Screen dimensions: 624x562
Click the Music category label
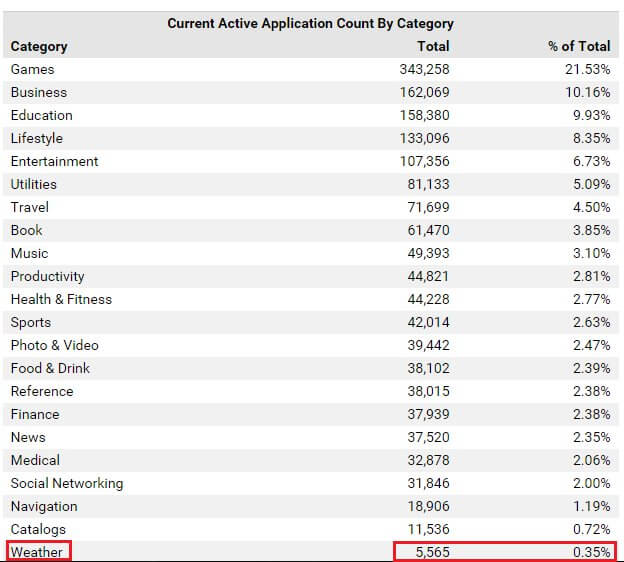[x=29, y=253]
